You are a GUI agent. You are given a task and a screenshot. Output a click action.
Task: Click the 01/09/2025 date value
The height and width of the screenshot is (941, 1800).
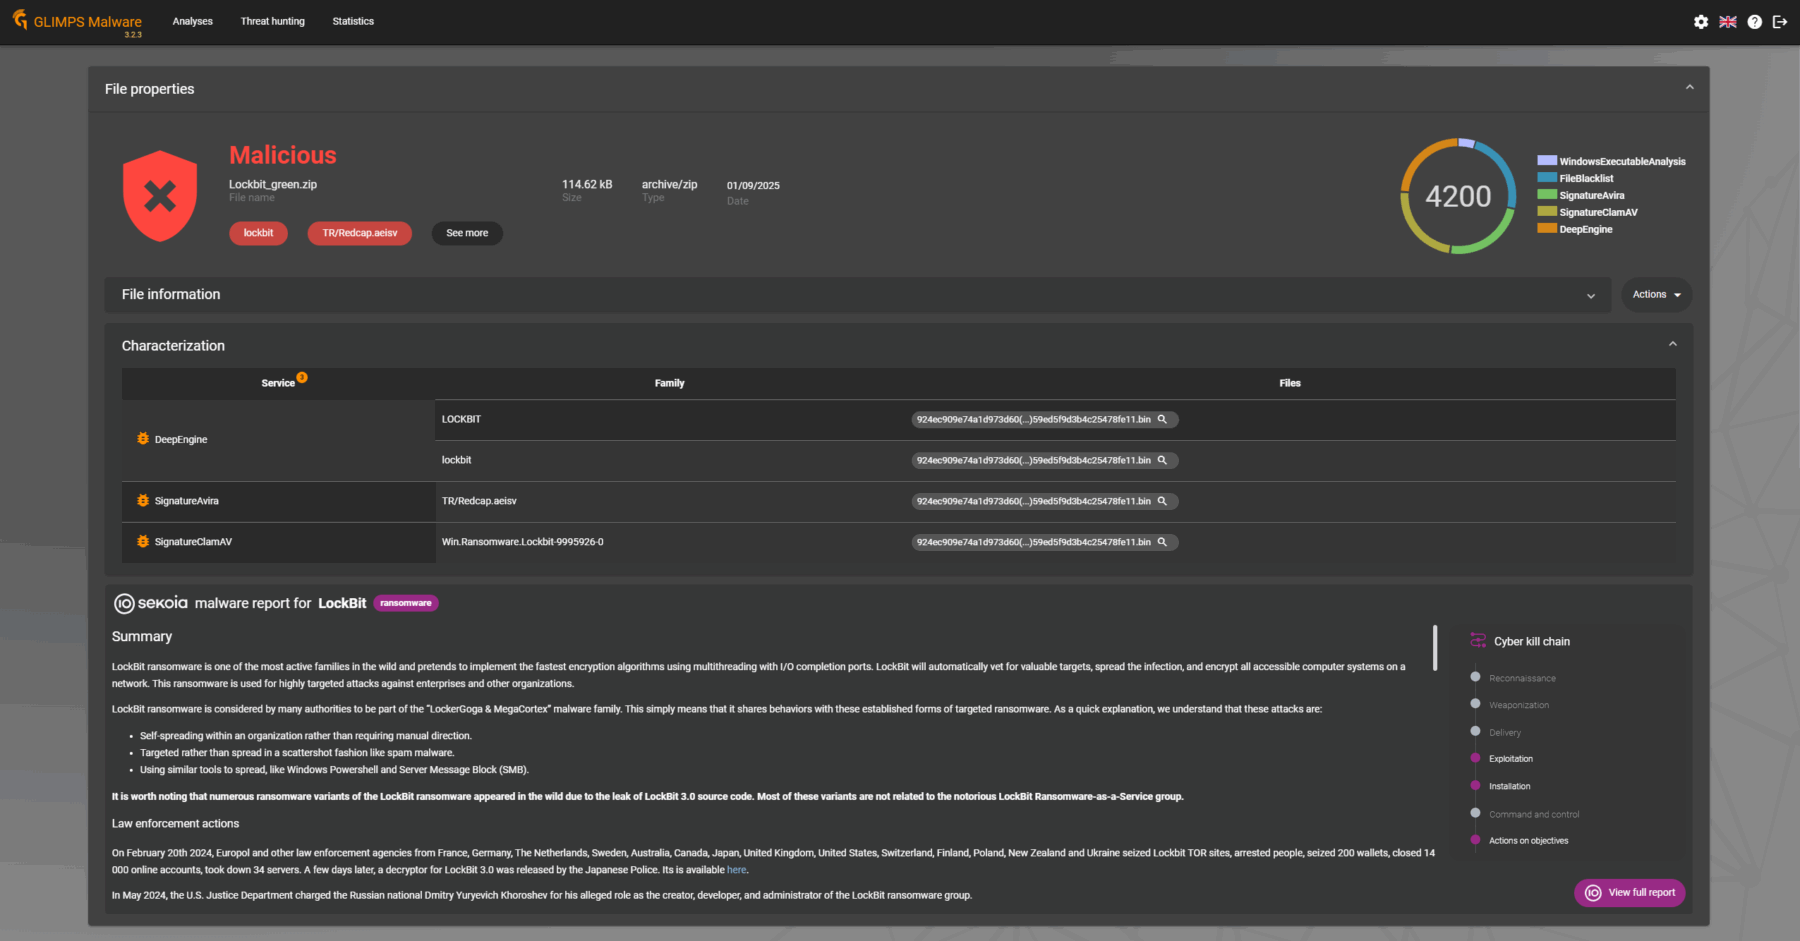(753, 185)
